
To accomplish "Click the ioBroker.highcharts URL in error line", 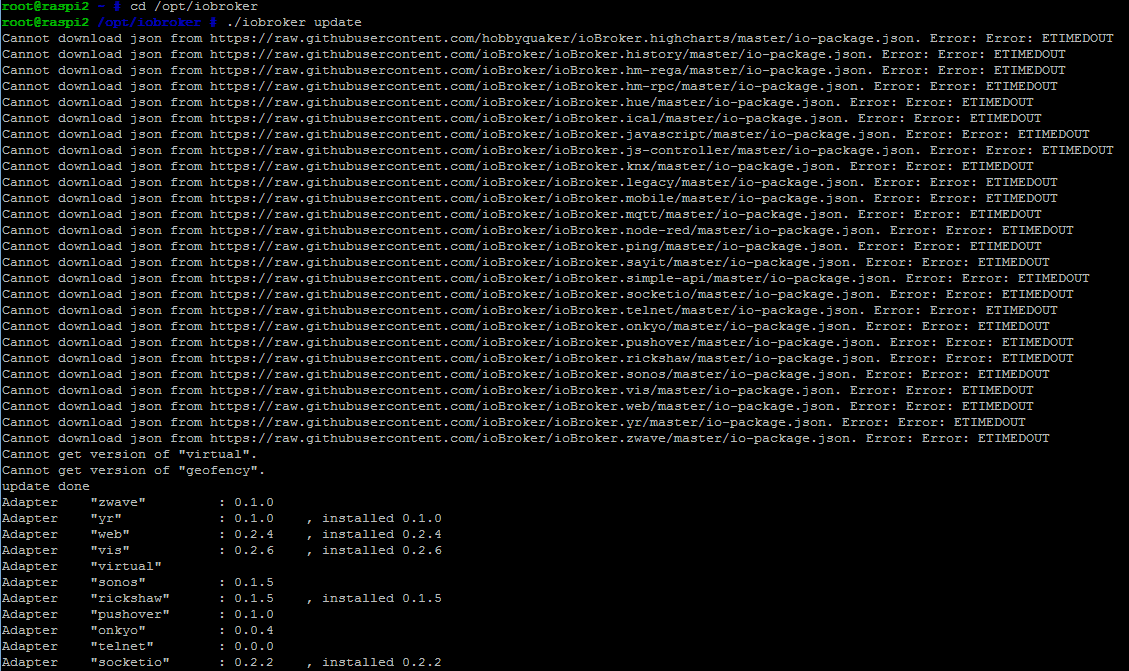I will click(562, 38).
